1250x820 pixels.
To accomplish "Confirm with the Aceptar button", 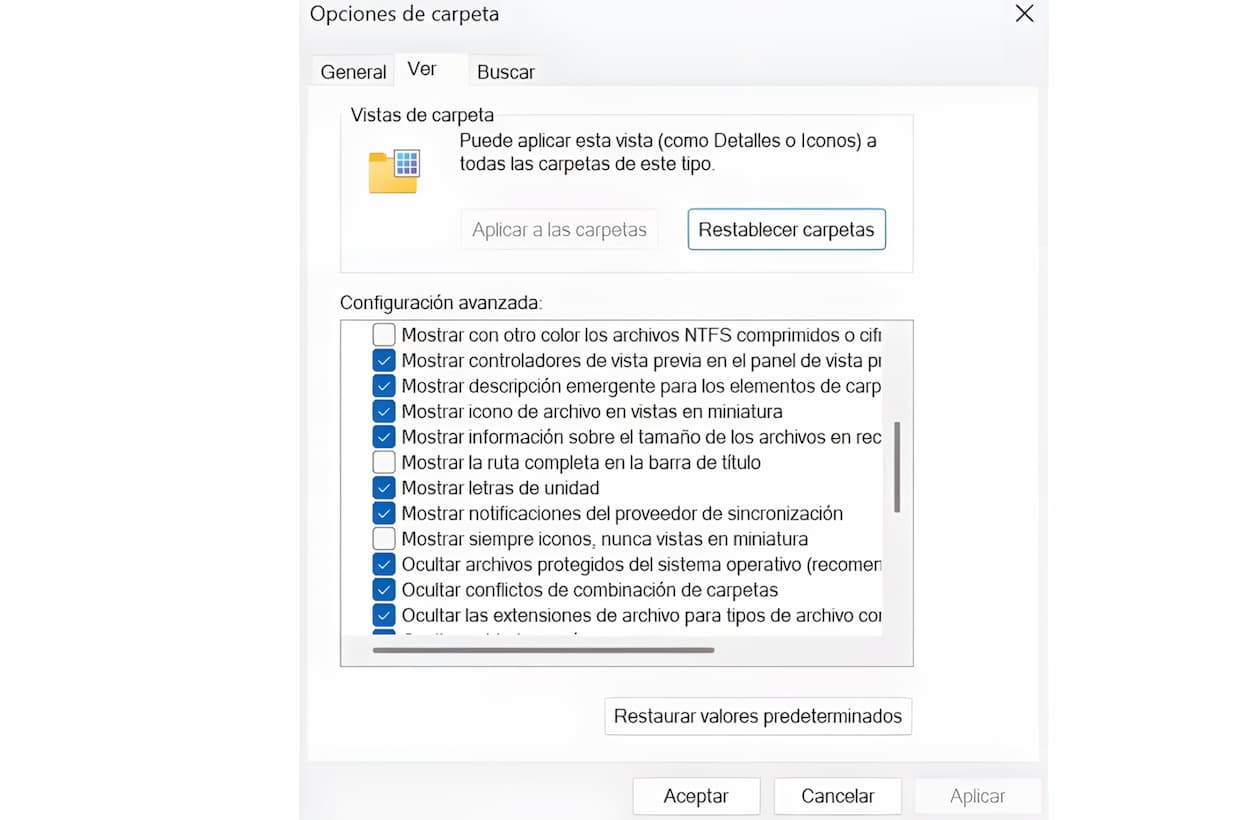I will tap(696, 796).
